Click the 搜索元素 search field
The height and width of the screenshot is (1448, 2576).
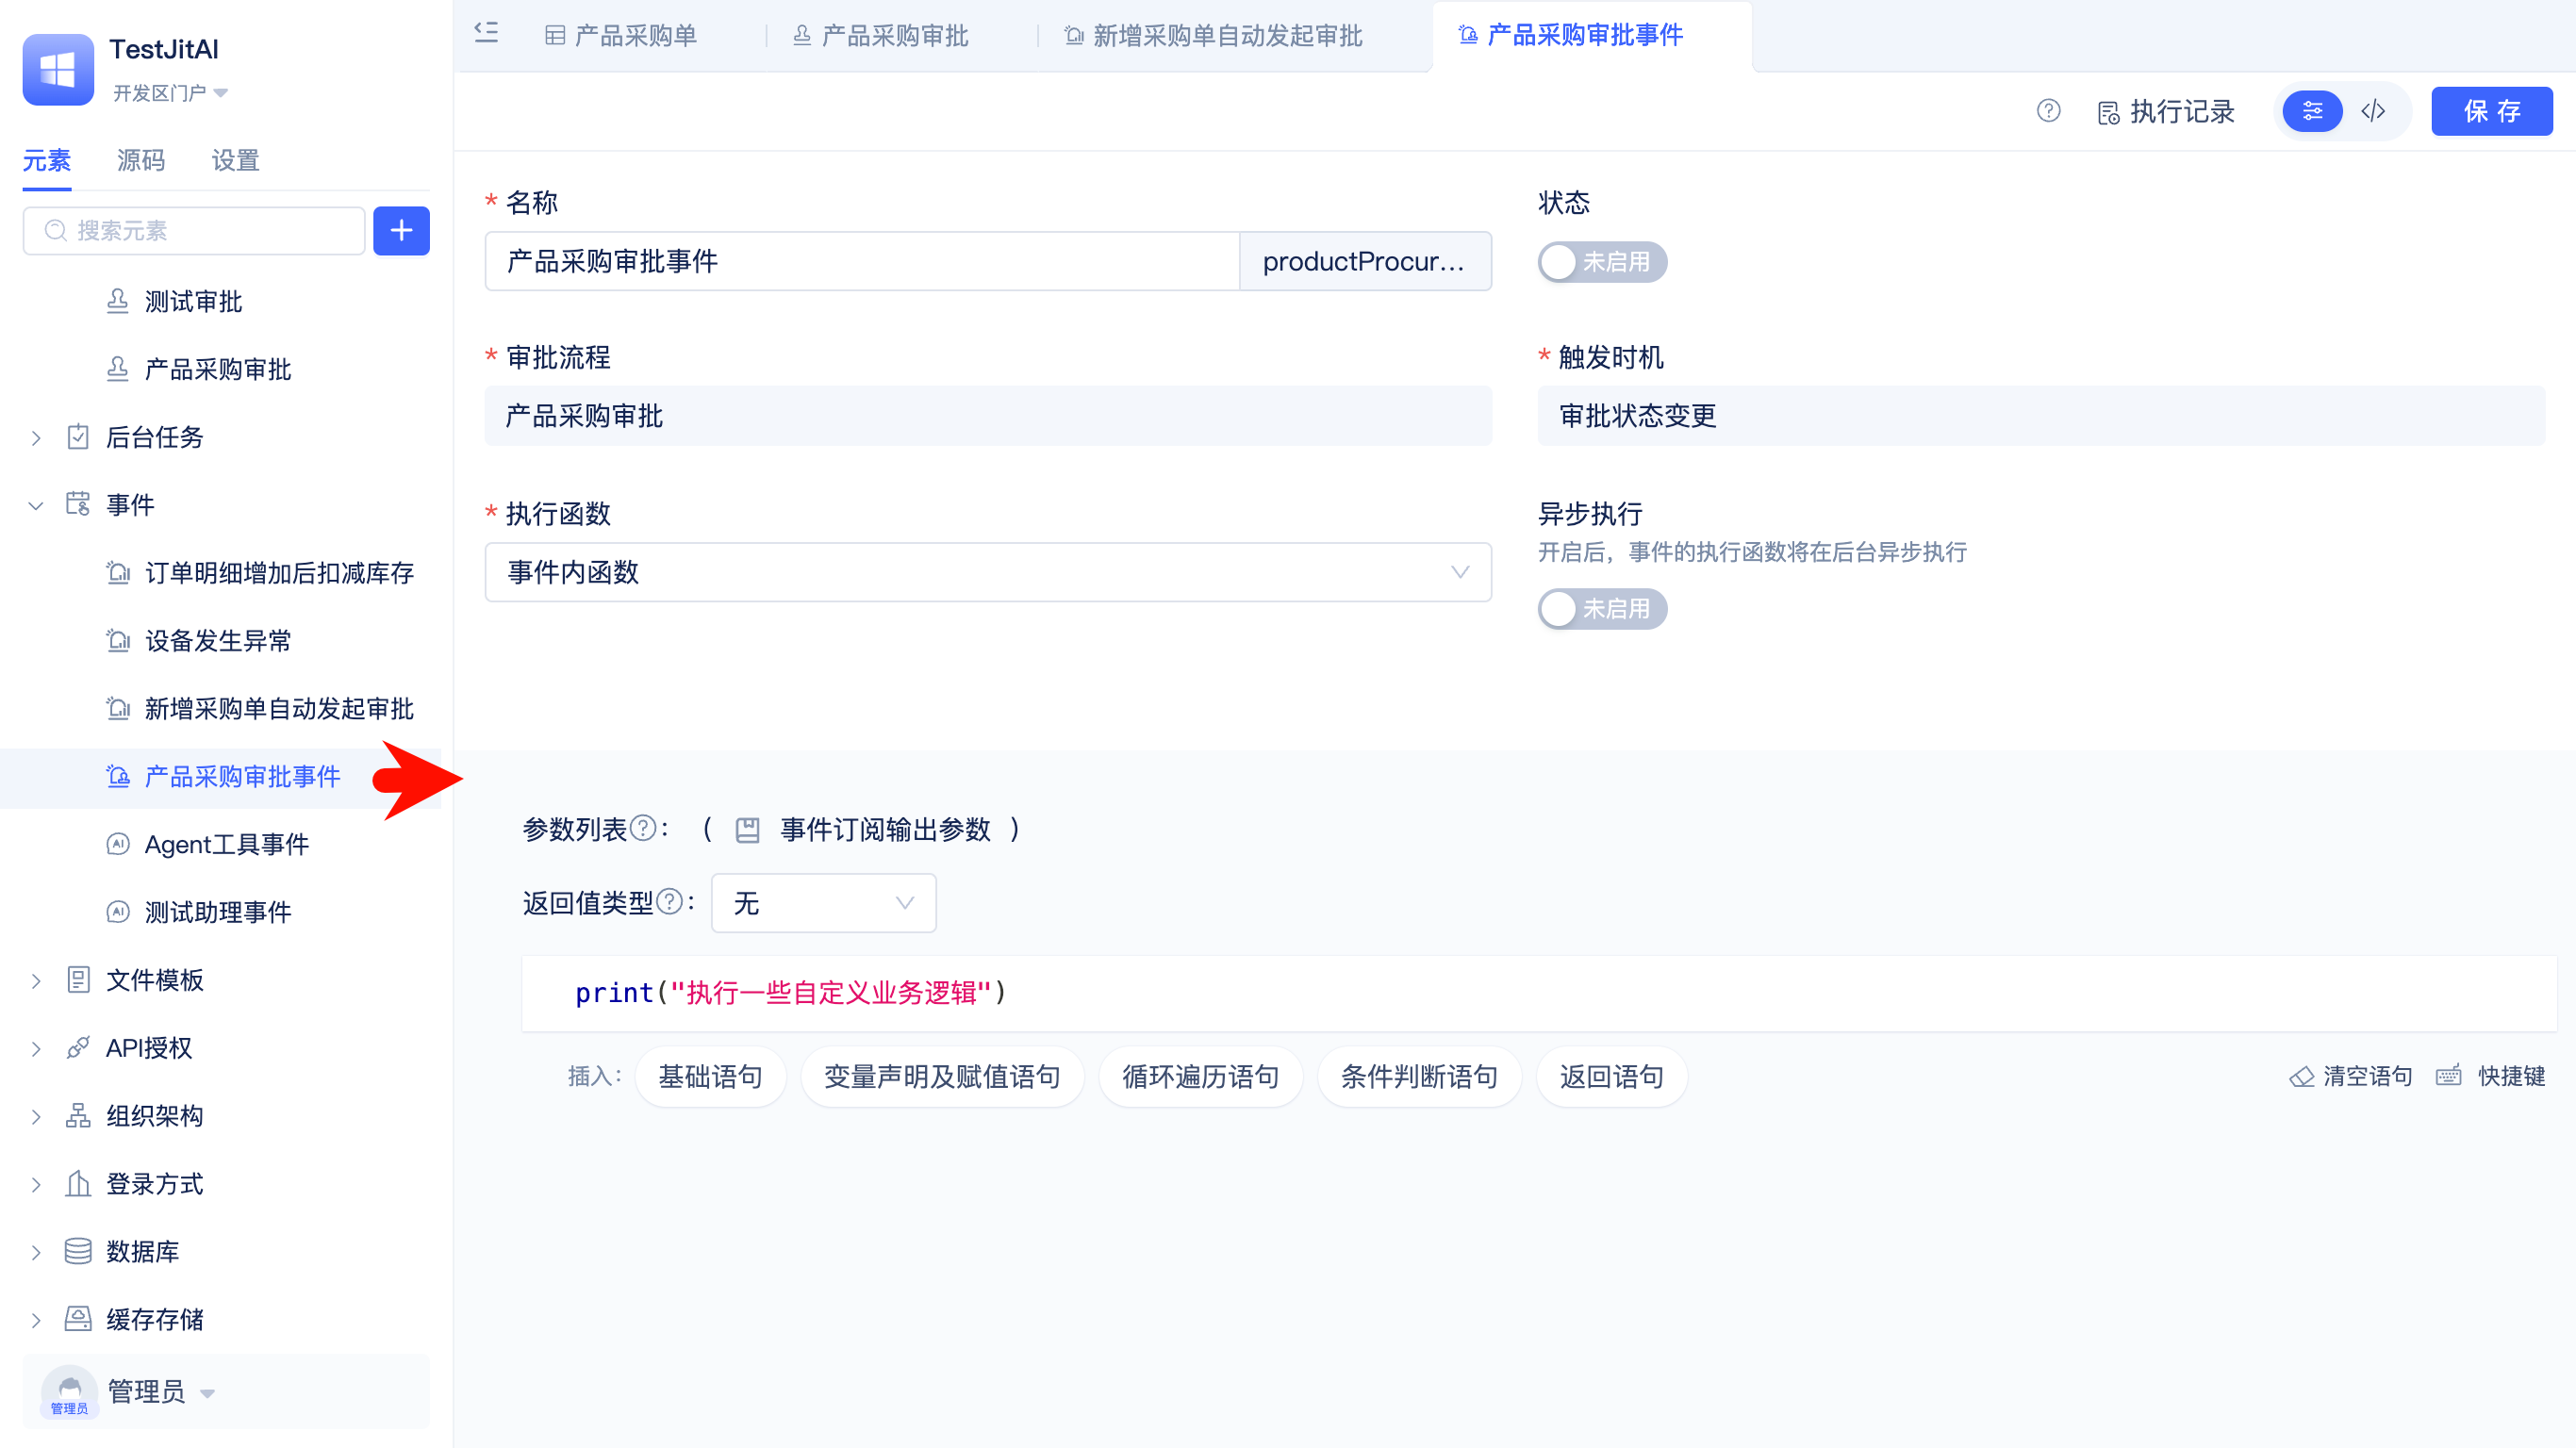[194, 231]
